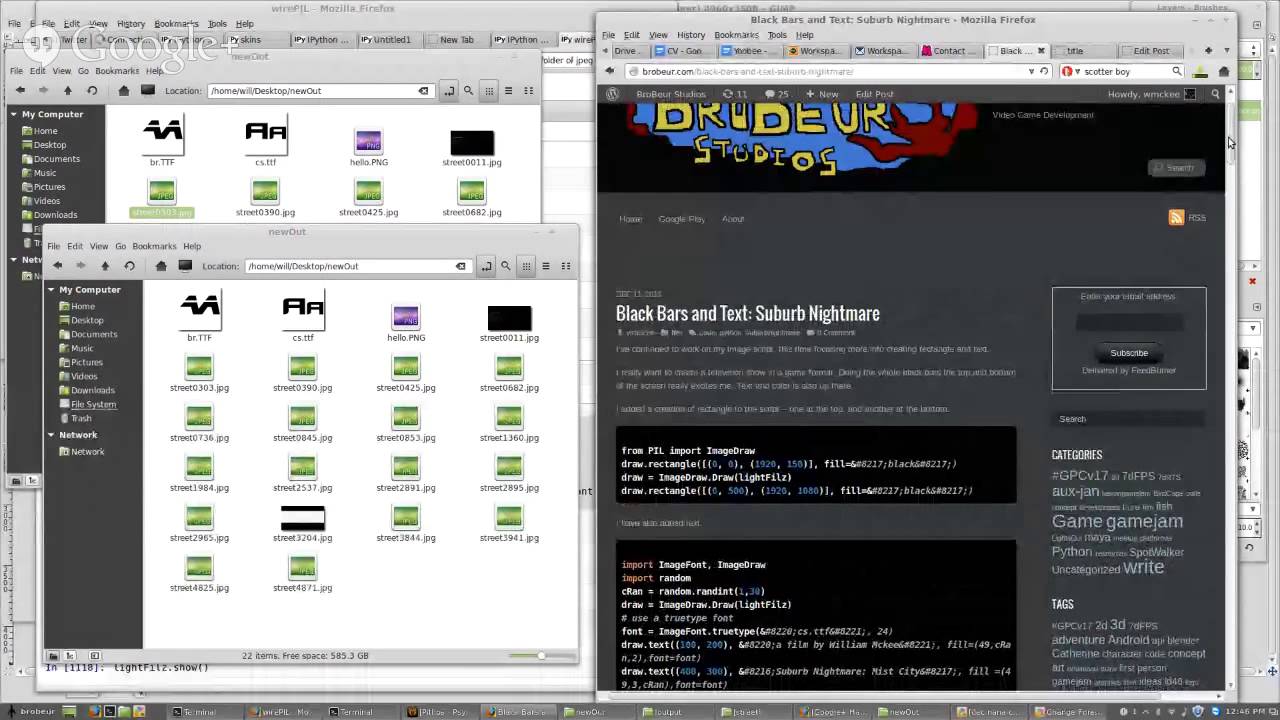This screenshot has width=1280, height=720.
Task: Open Go menu in front newOut window
Action: point(120,246)
